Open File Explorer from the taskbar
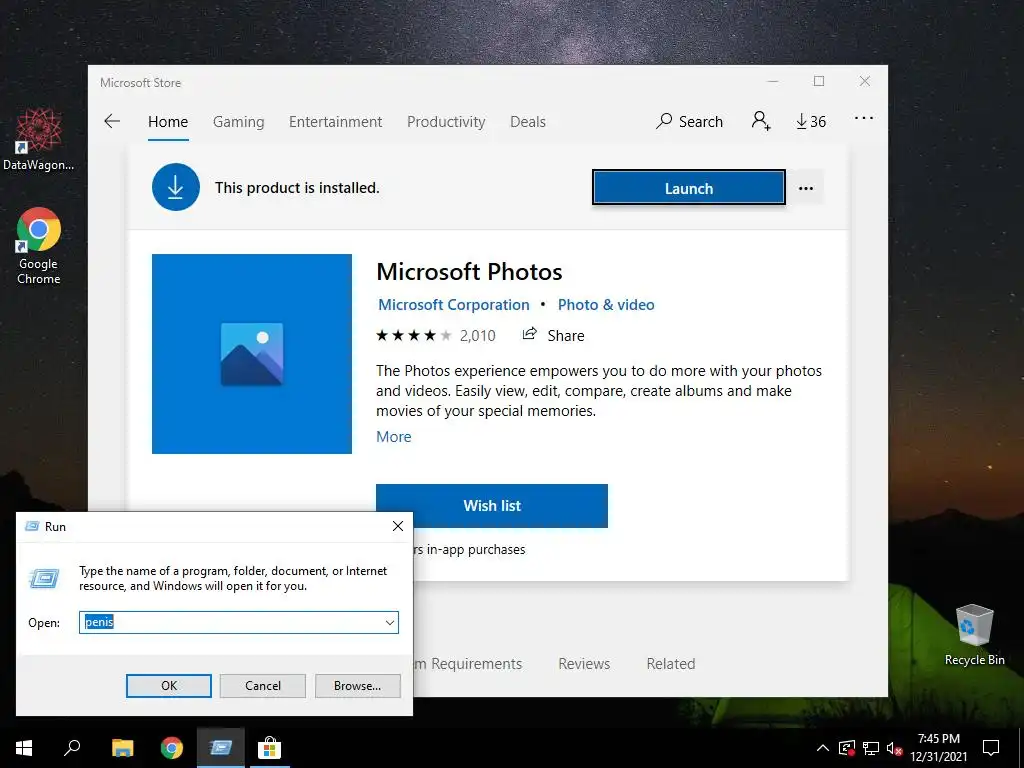Image resolution: width=1024 pixels, height=768 pixels. click(122, 748)
